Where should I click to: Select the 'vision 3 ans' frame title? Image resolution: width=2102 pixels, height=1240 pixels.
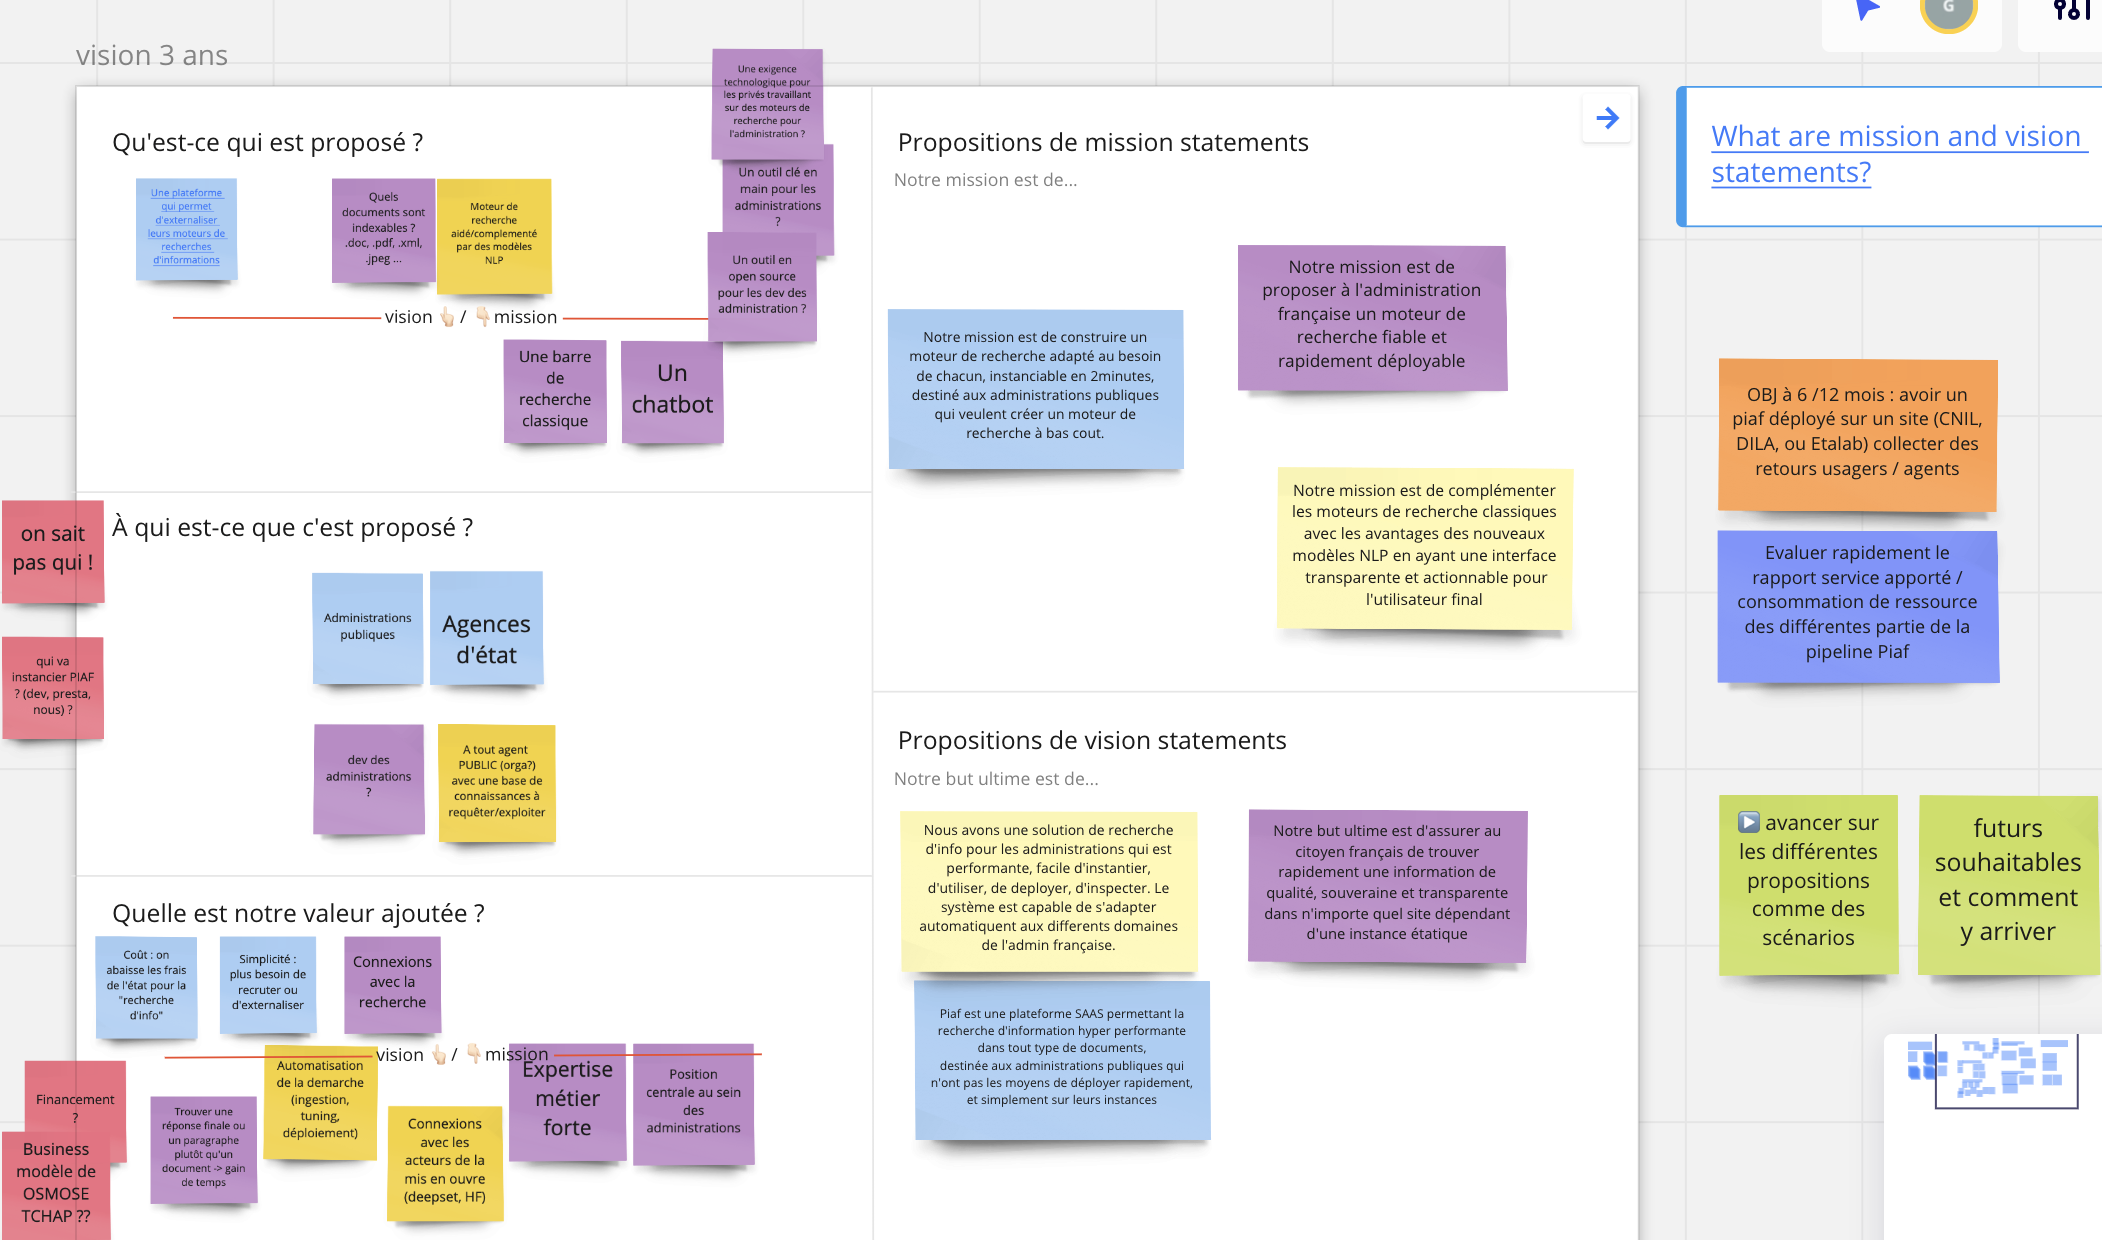pos(152,55)
